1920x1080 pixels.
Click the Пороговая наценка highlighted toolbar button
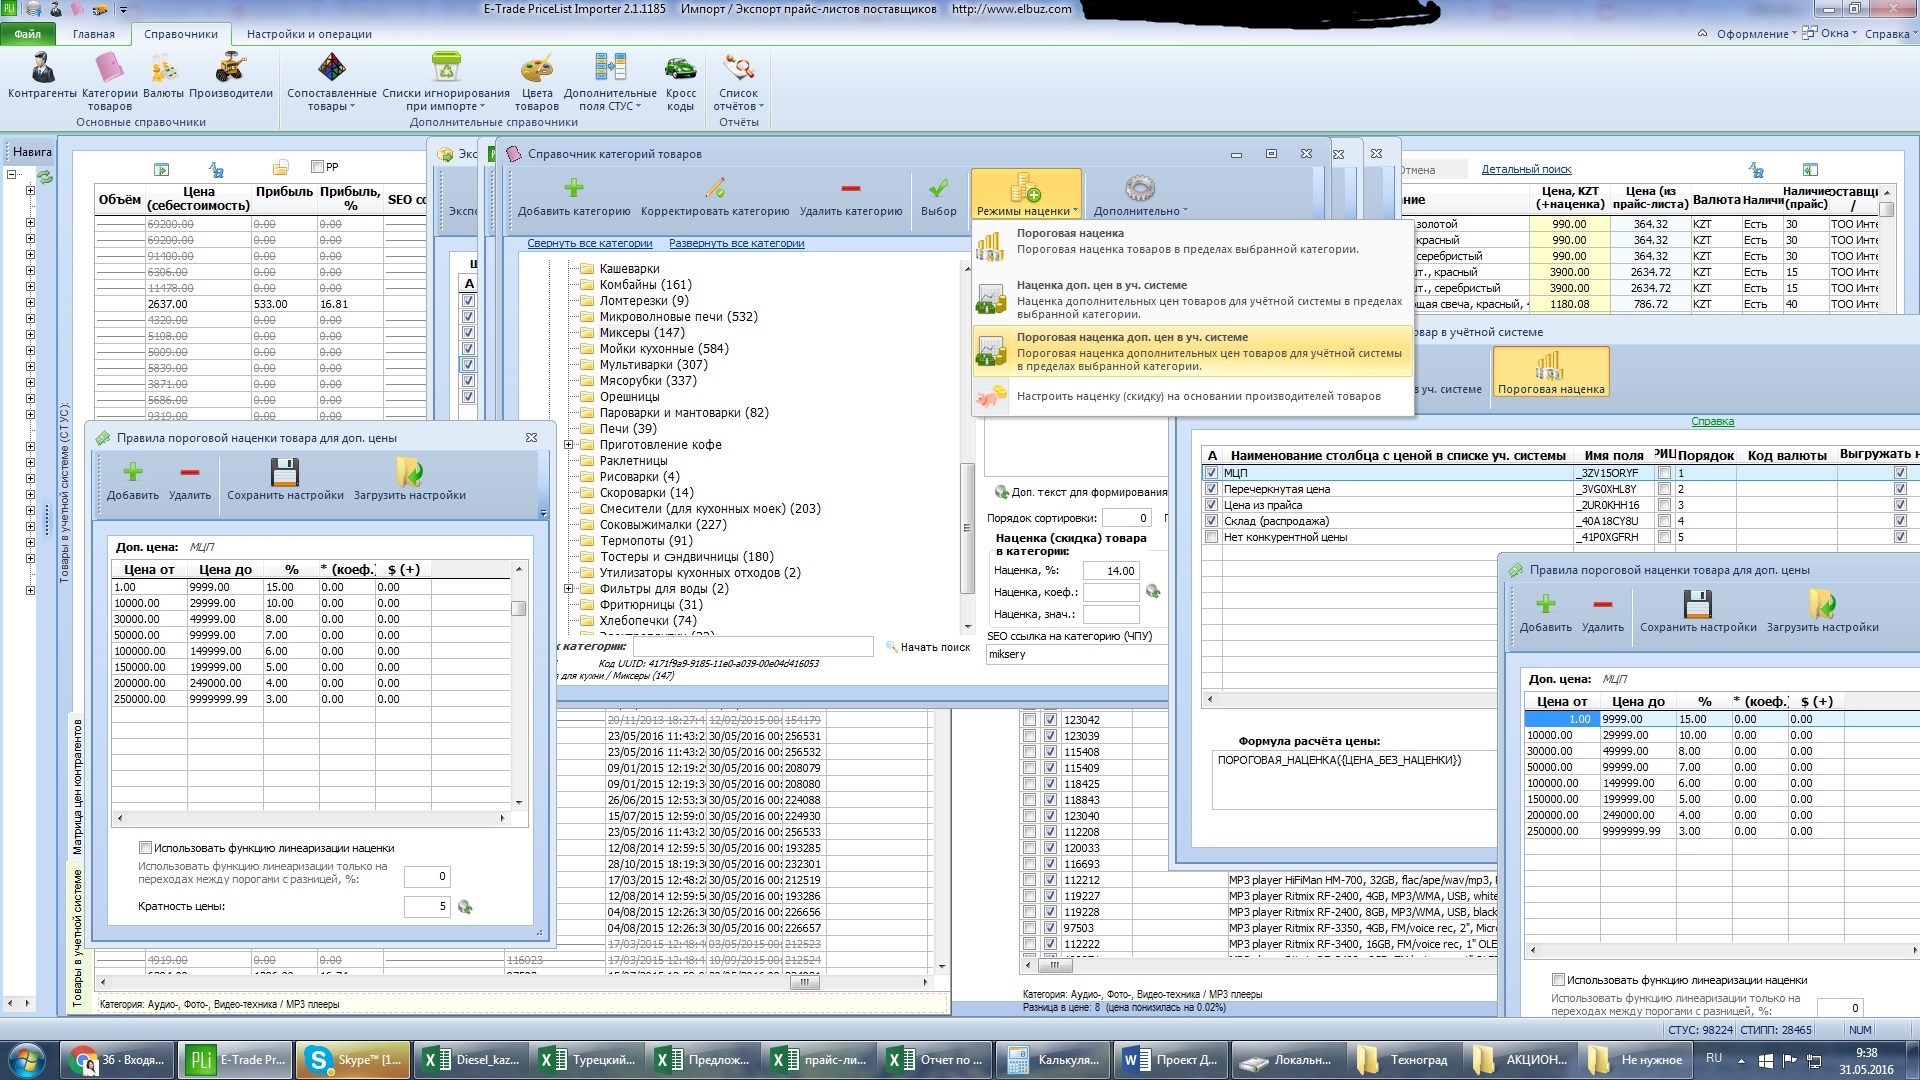point(1551,372)
